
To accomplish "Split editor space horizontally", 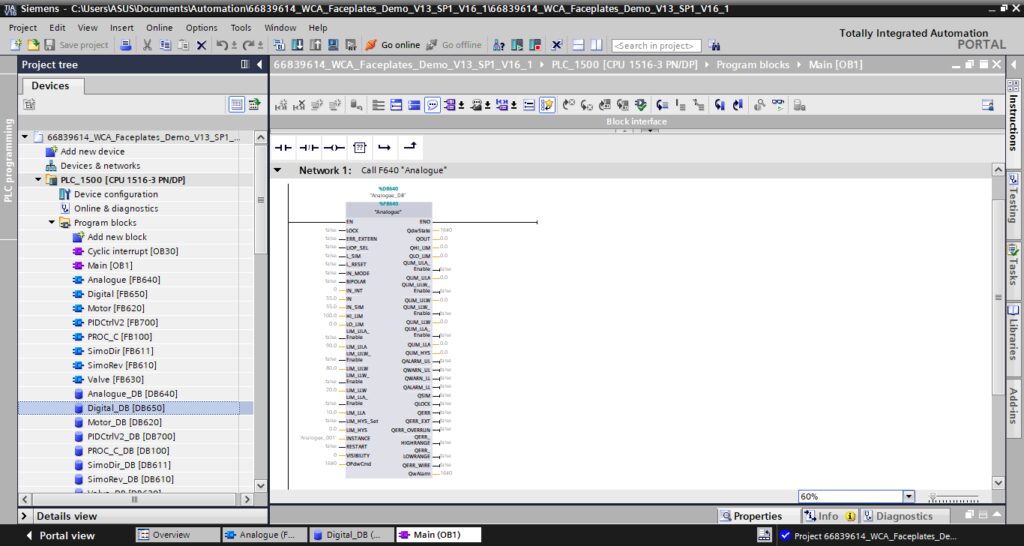I will click(x=578, y=45).
